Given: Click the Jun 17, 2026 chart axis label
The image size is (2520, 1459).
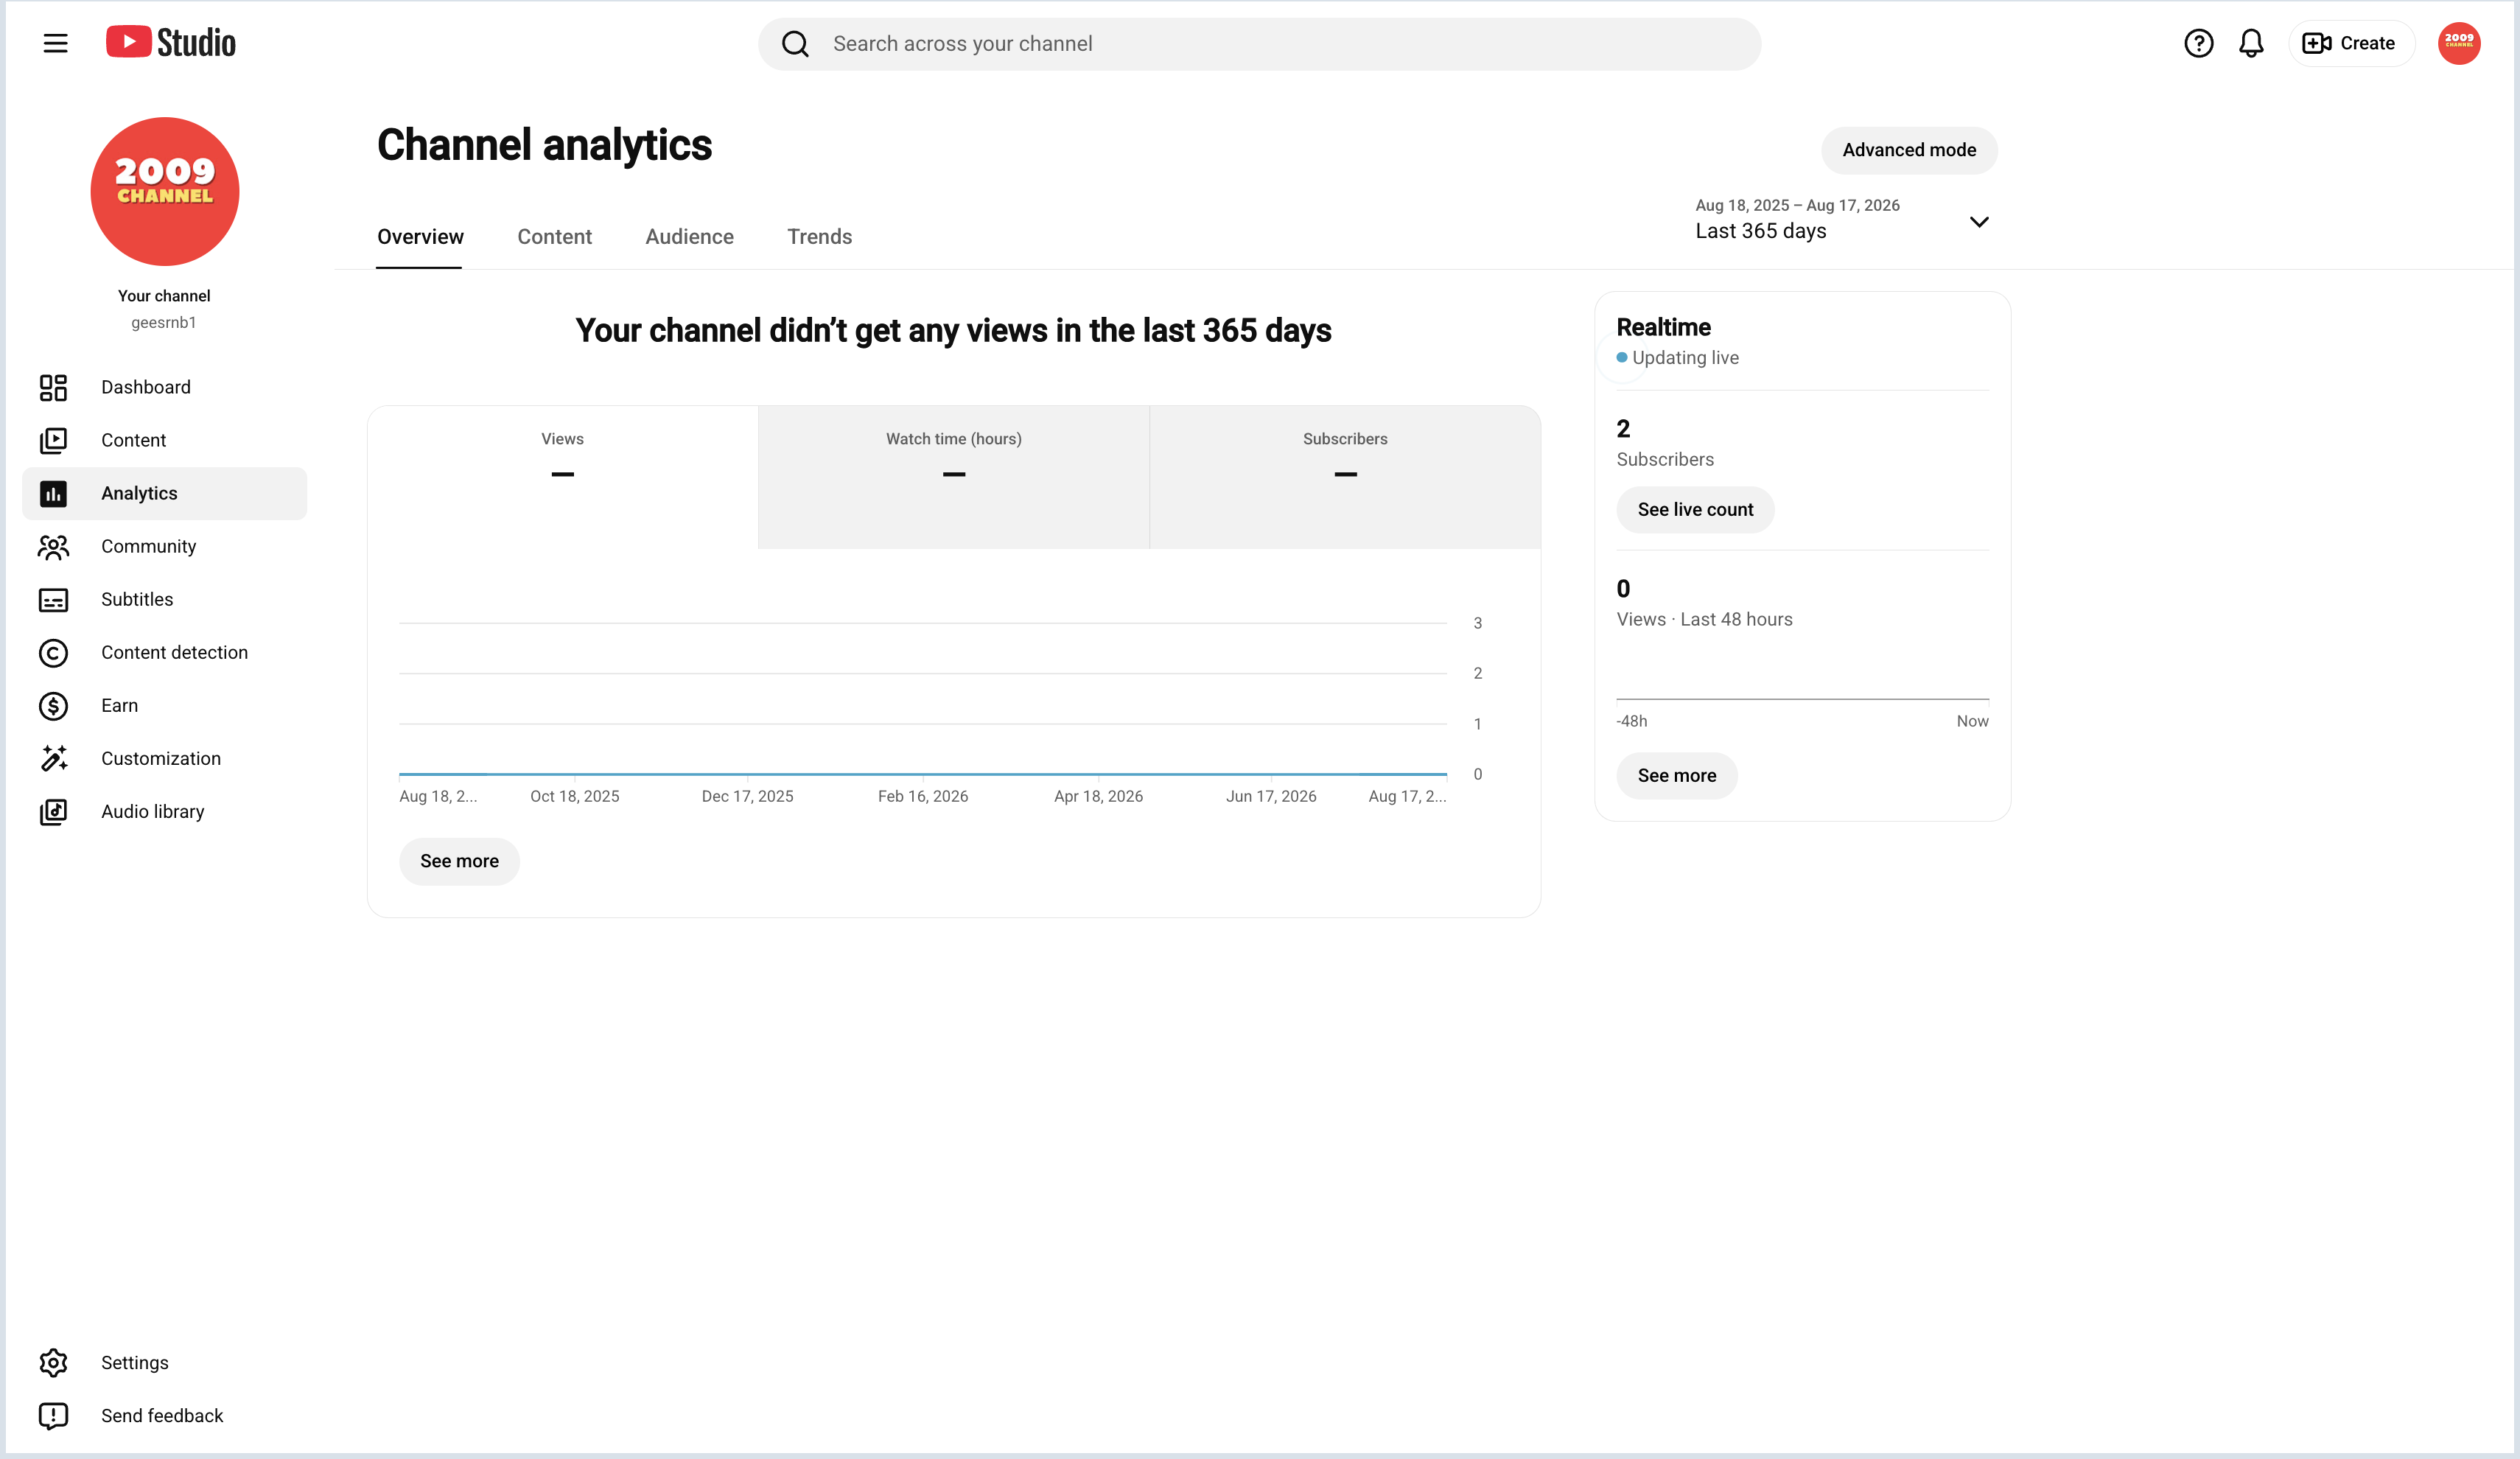Looking at the screenshot, I should (x=1271, y=796).
